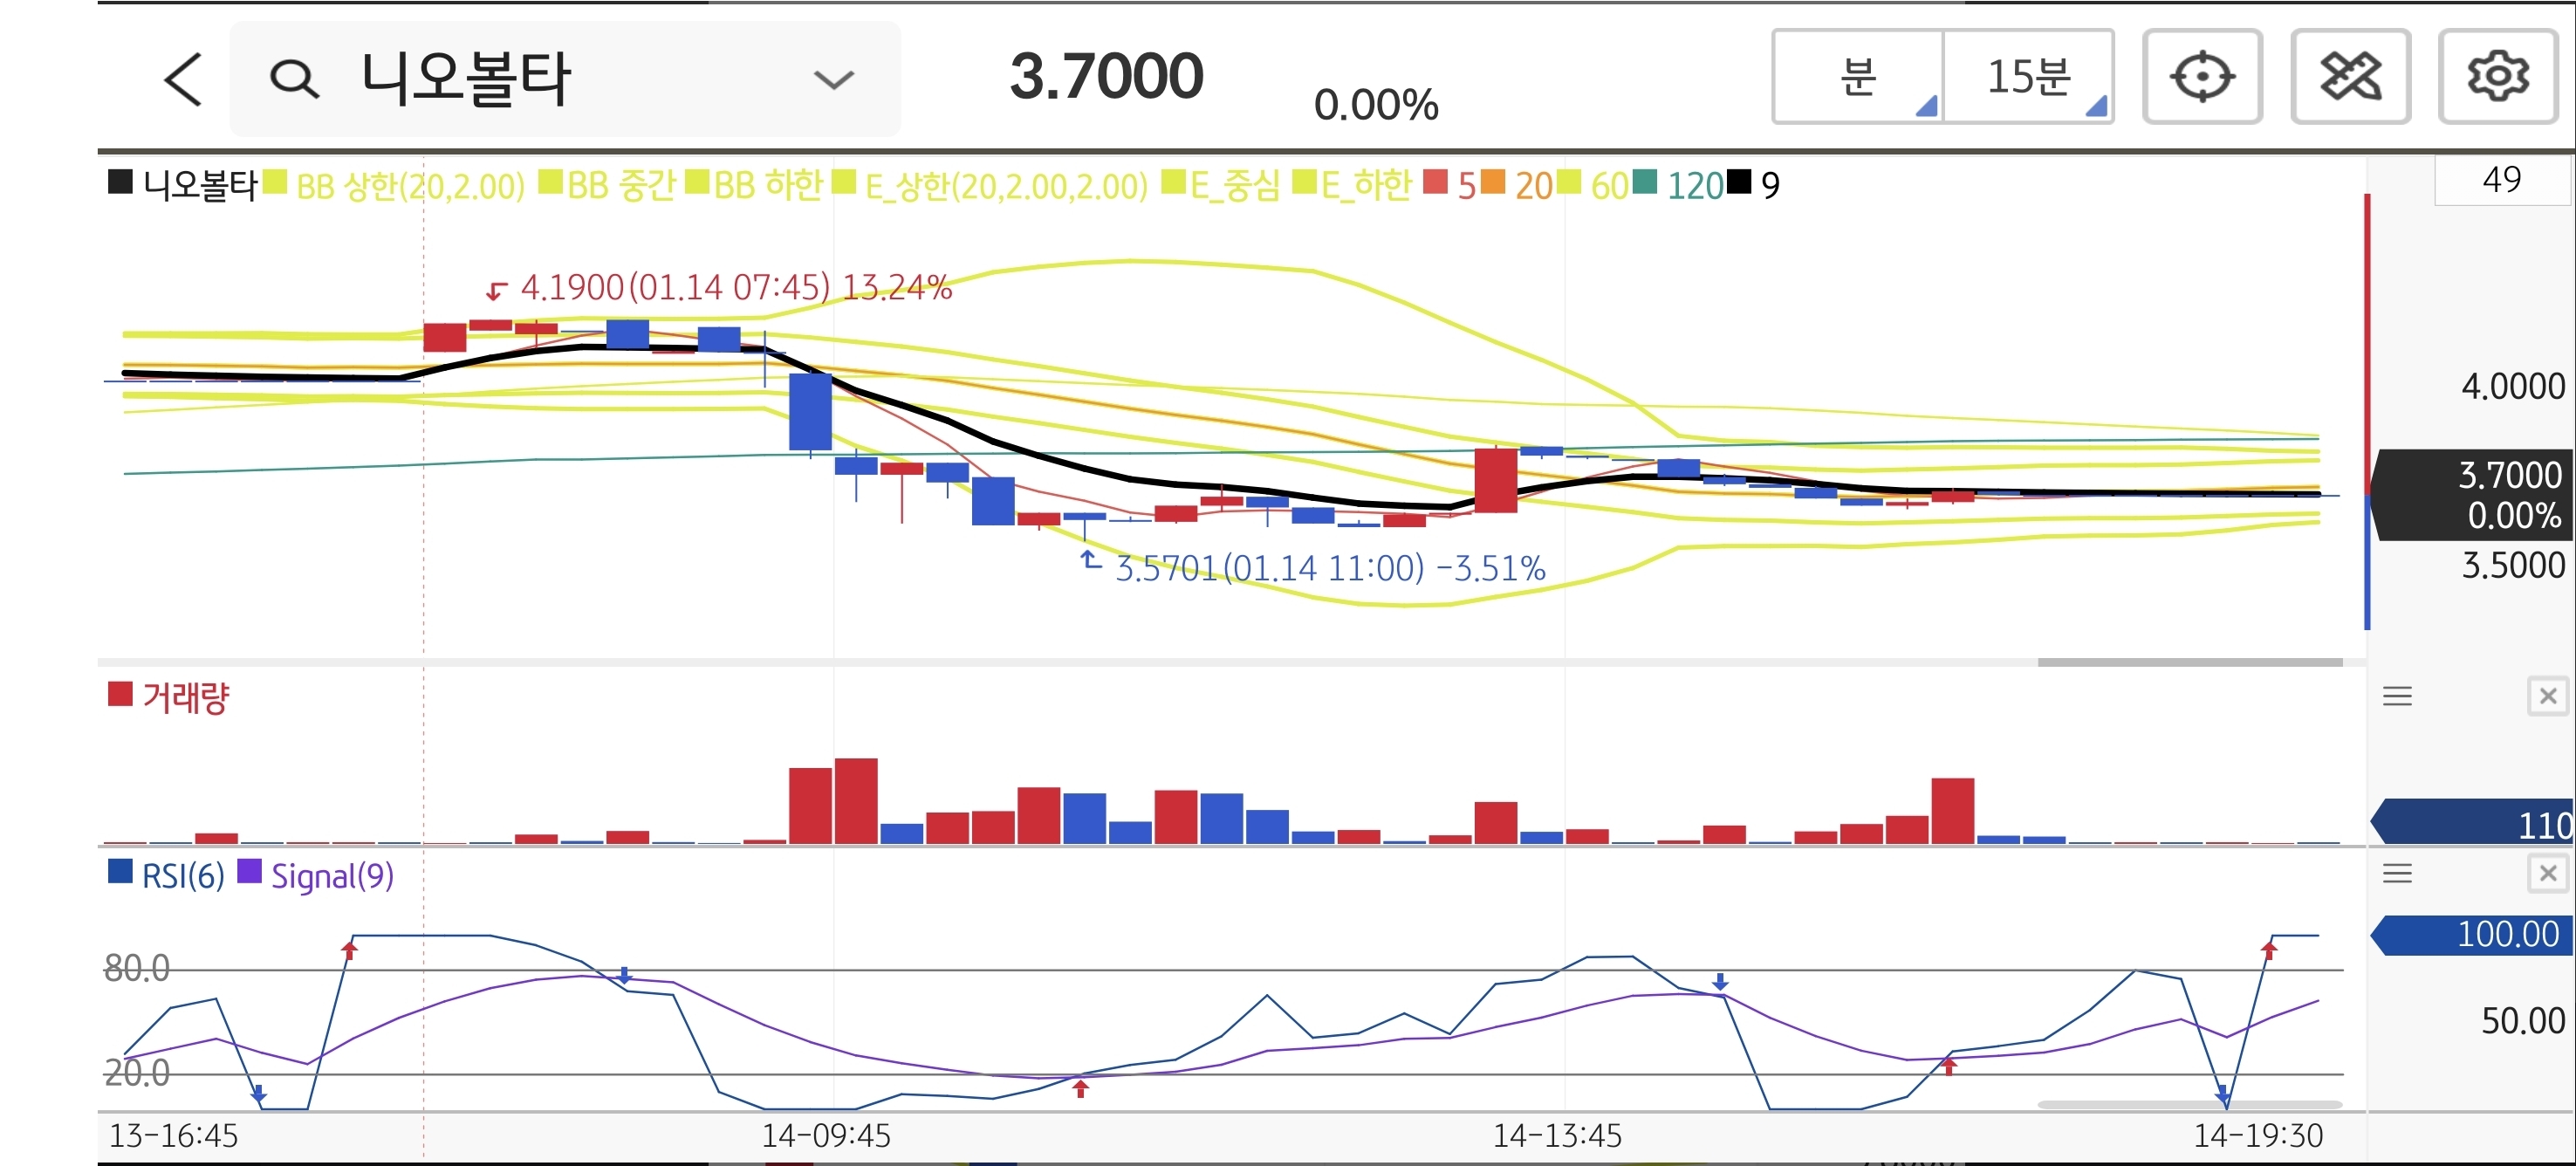Image resolution: width=2576 pixels, height=1166 pixels.
Task: Open the 15분 interval dropdown
Action: tap(2028, 77)
